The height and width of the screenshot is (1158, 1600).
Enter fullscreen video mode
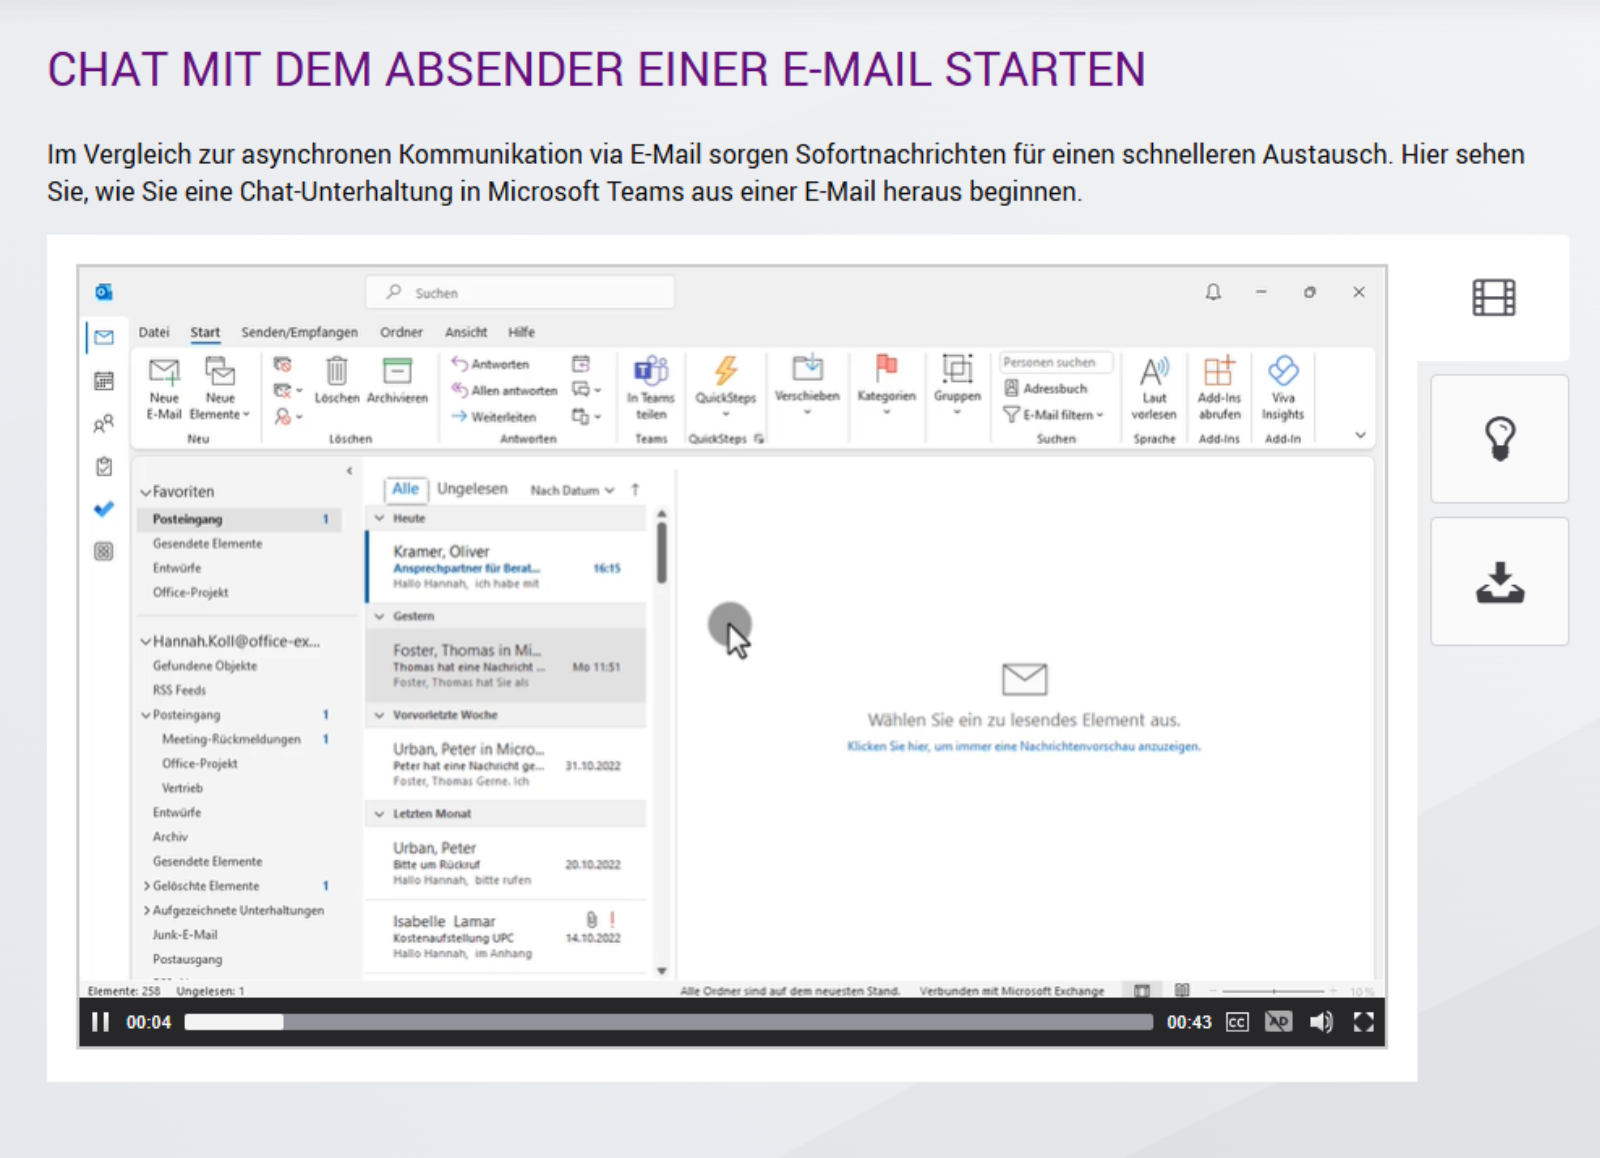1363,1022
